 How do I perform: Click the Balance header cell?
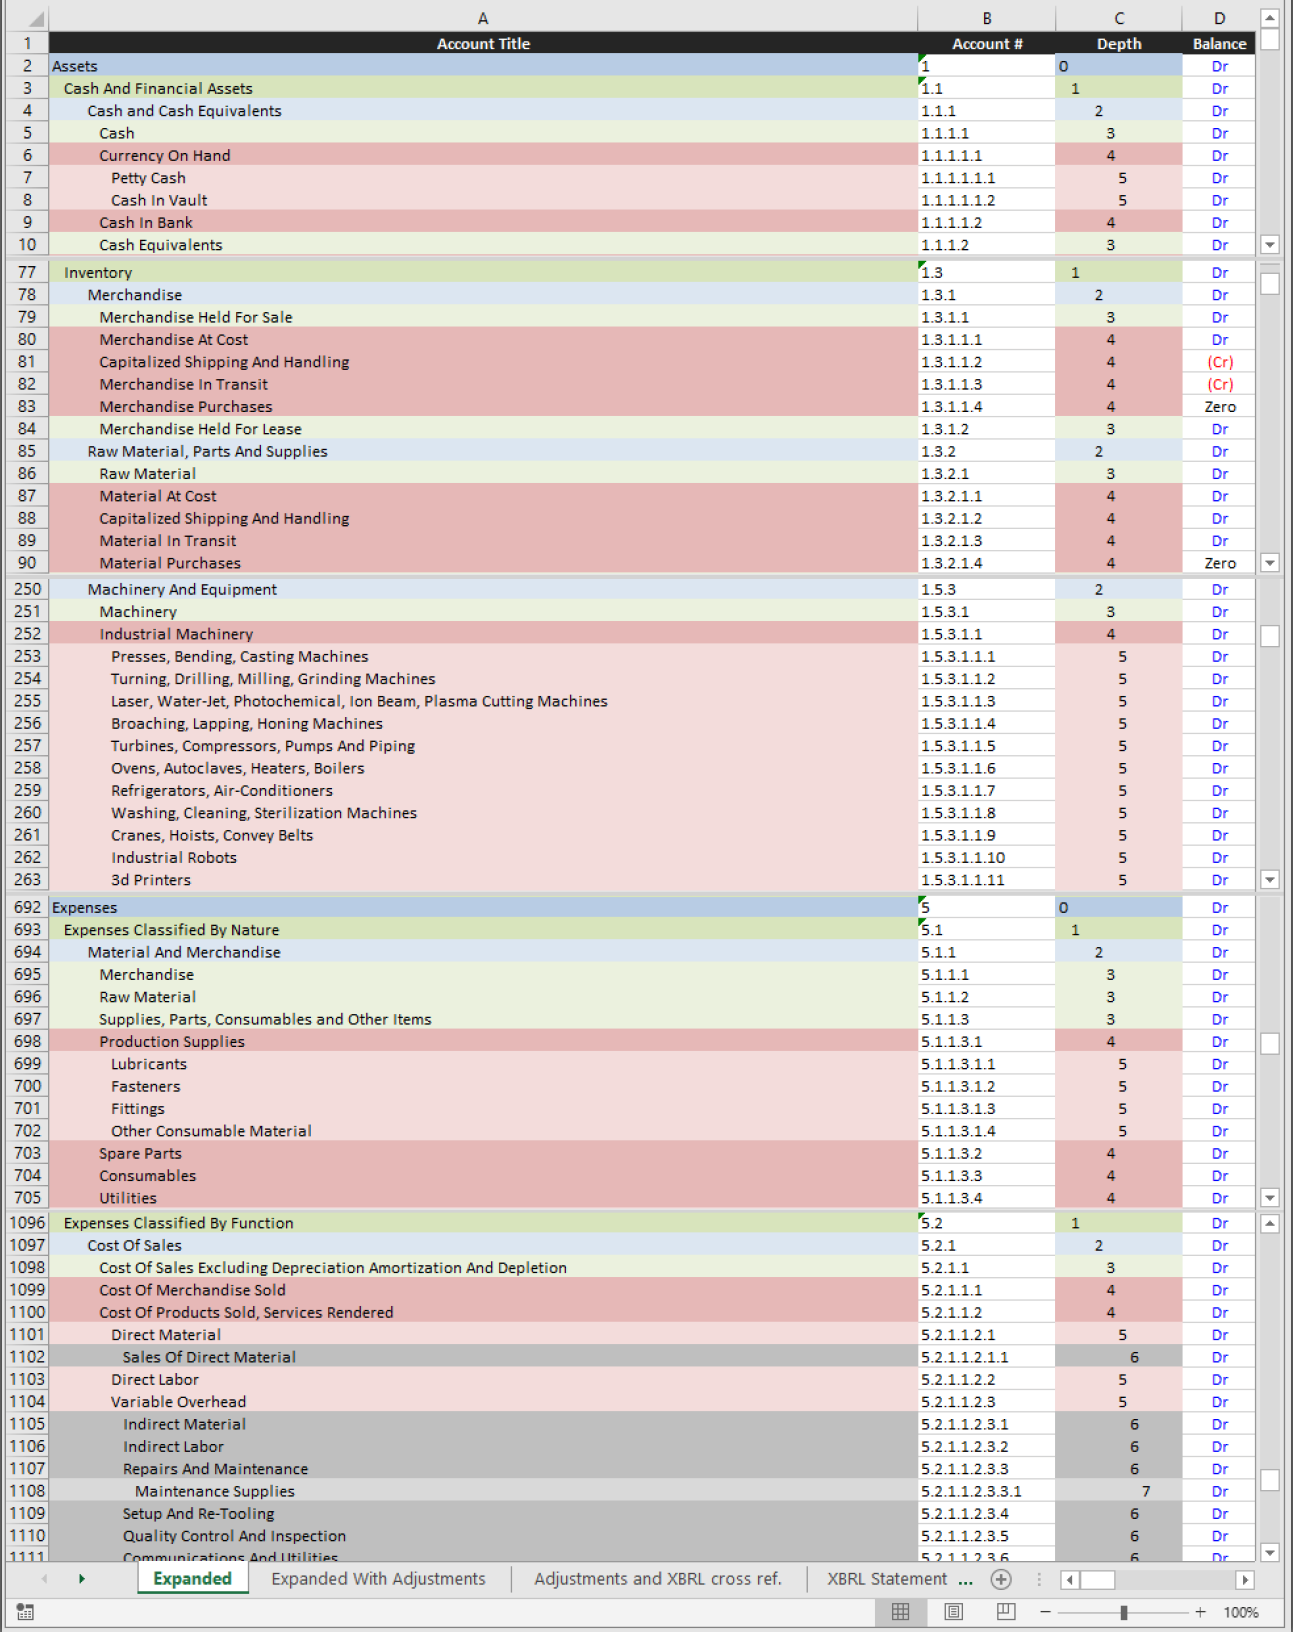pos(1220,44)
